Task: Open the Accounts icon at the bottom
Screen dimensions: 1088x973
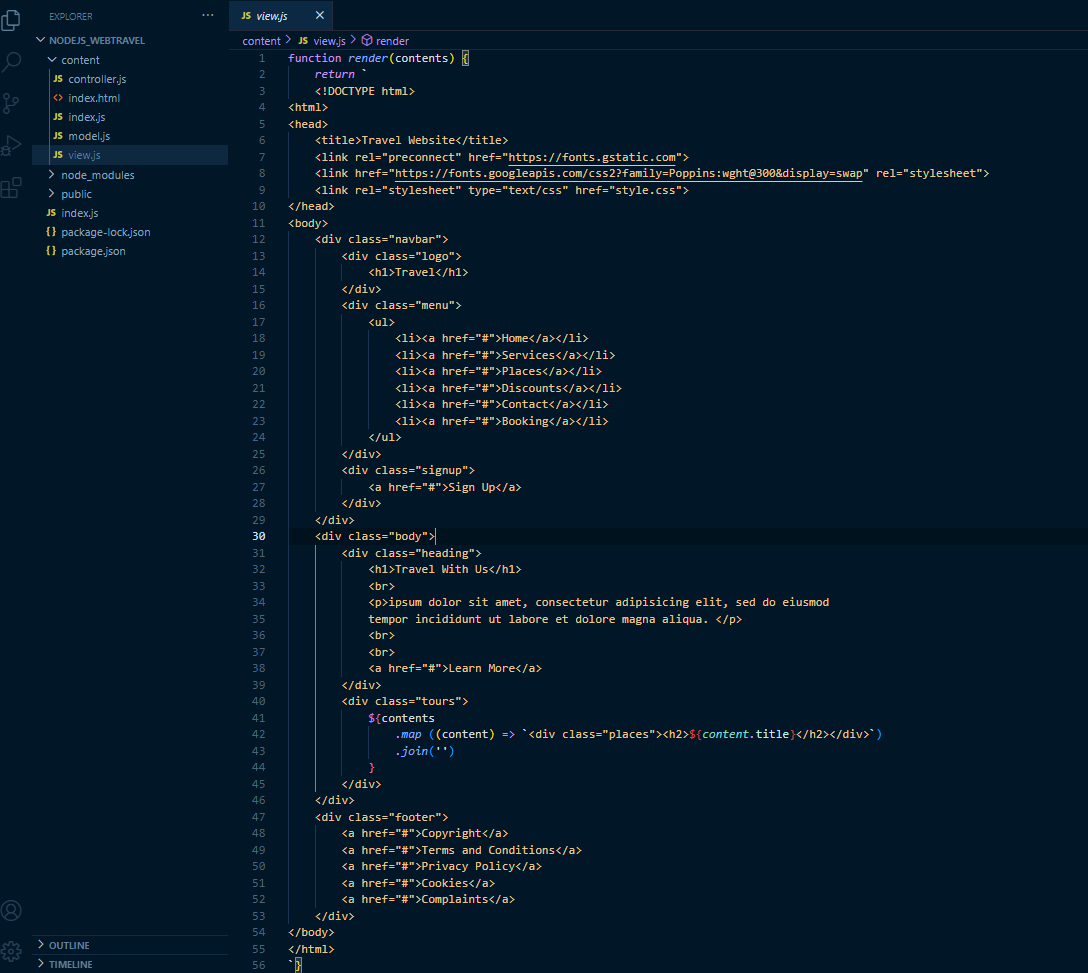Action: click(13, 911)
